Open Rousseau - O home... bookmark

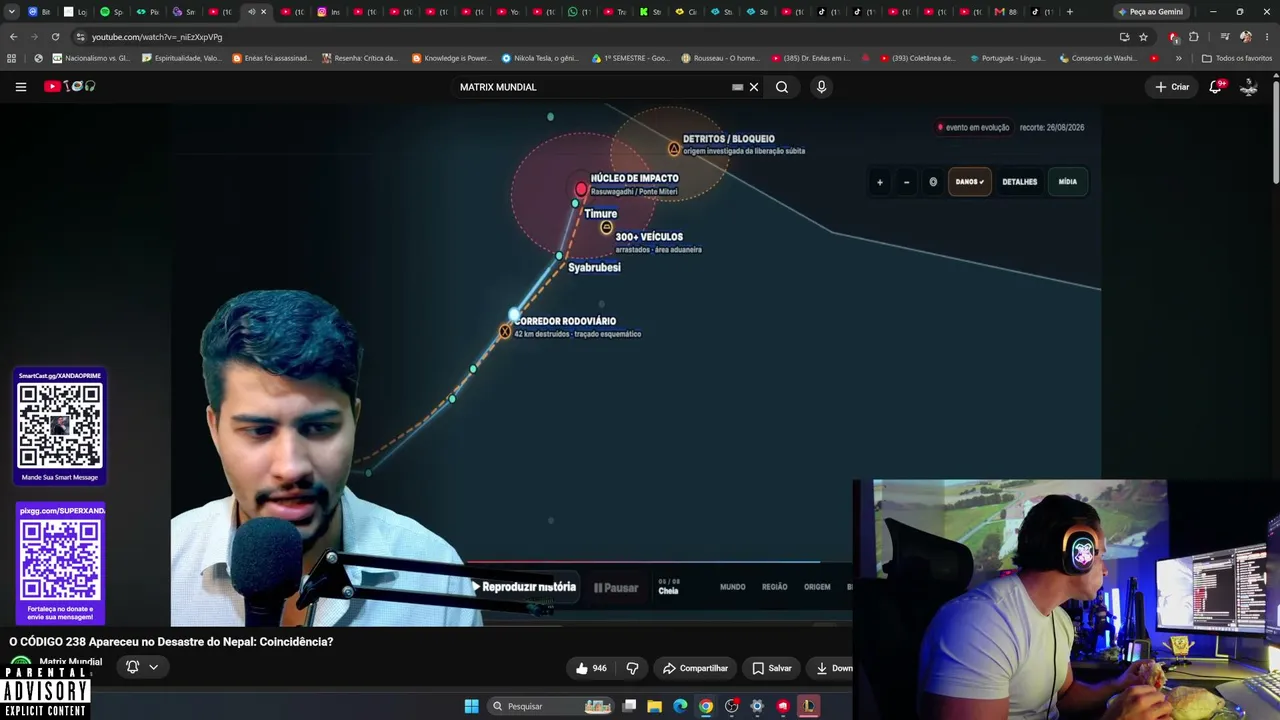[720, 58]
